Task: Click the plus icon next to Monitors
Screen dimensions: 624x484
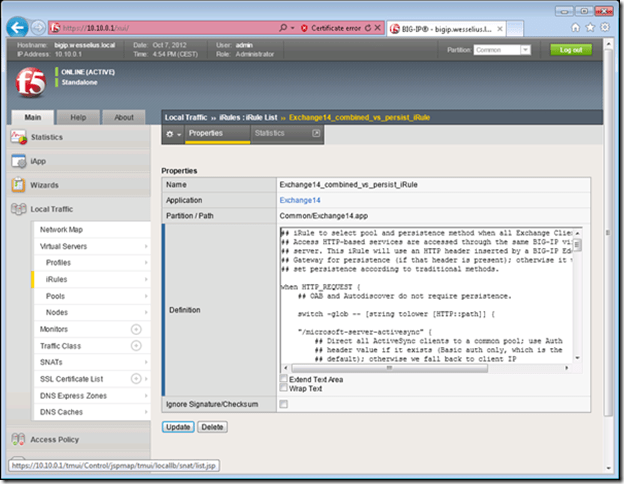Action: [136, 329]
